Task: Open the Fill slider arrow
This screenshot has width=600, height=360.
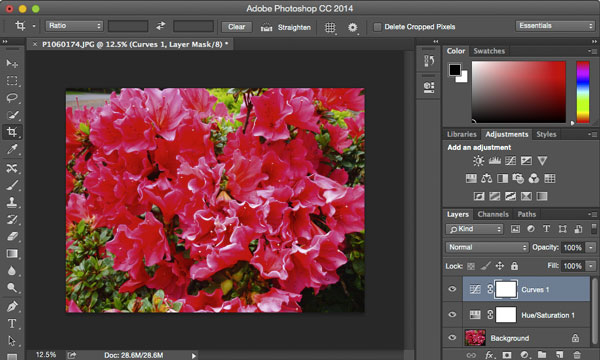Action: pos(591,266)
